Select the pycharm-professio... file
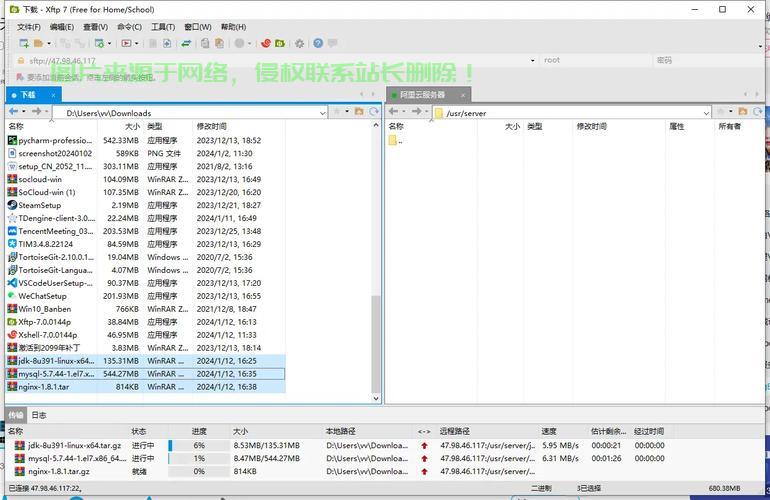The image size is (770, 500). (50, 140)
